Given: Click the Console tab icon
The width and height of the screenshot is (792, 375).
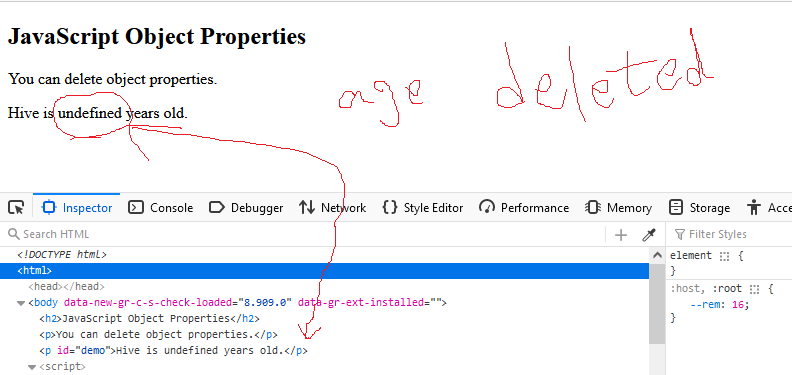Looking at the screenshot, I should pos(135,208).
